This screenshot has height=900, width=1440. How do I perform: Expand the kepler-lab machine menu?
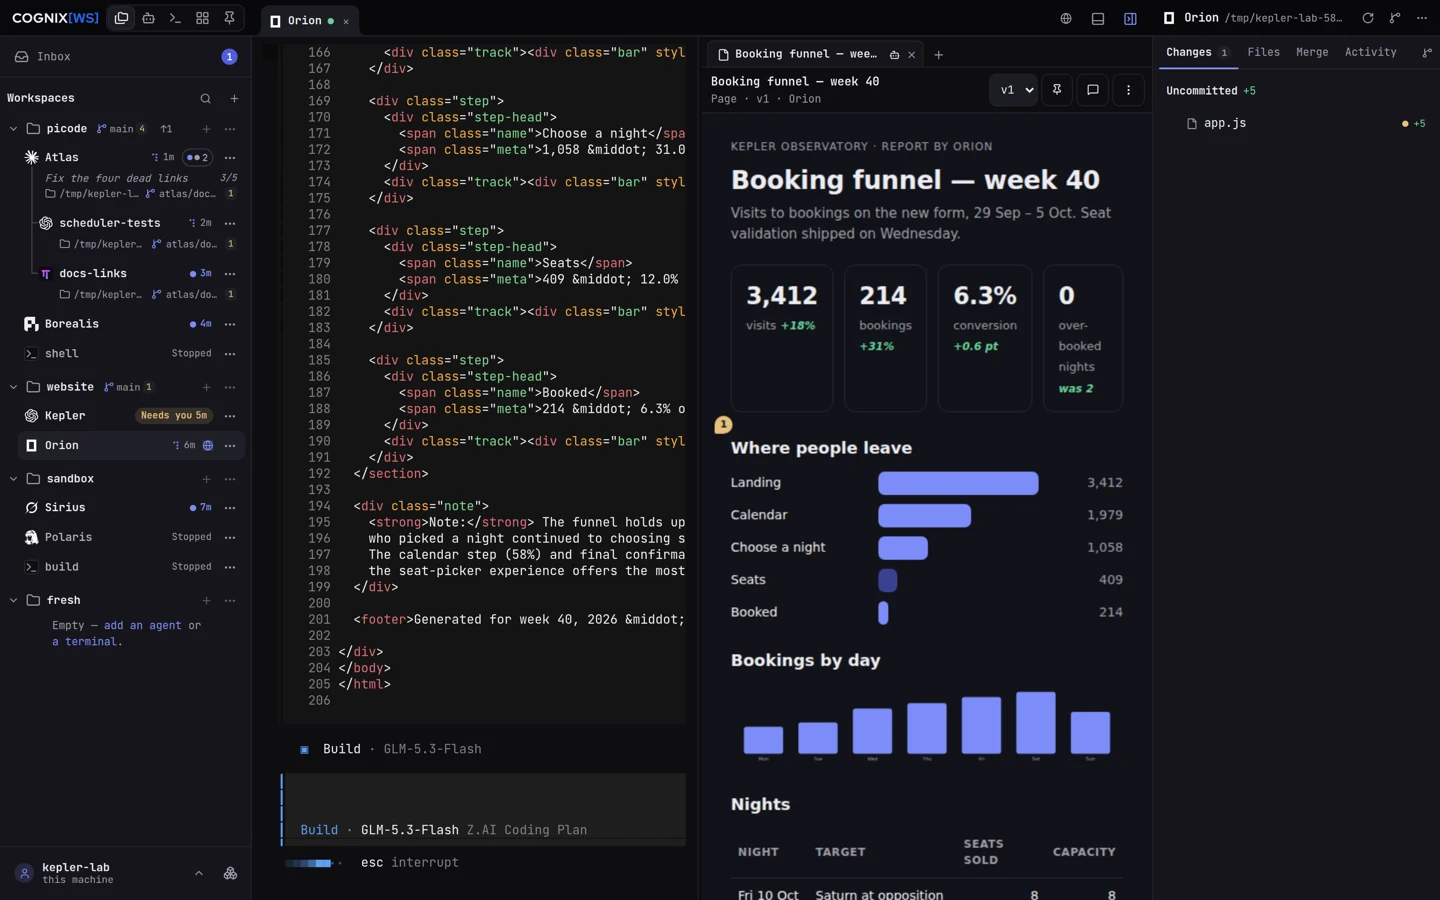click(199, 873)
